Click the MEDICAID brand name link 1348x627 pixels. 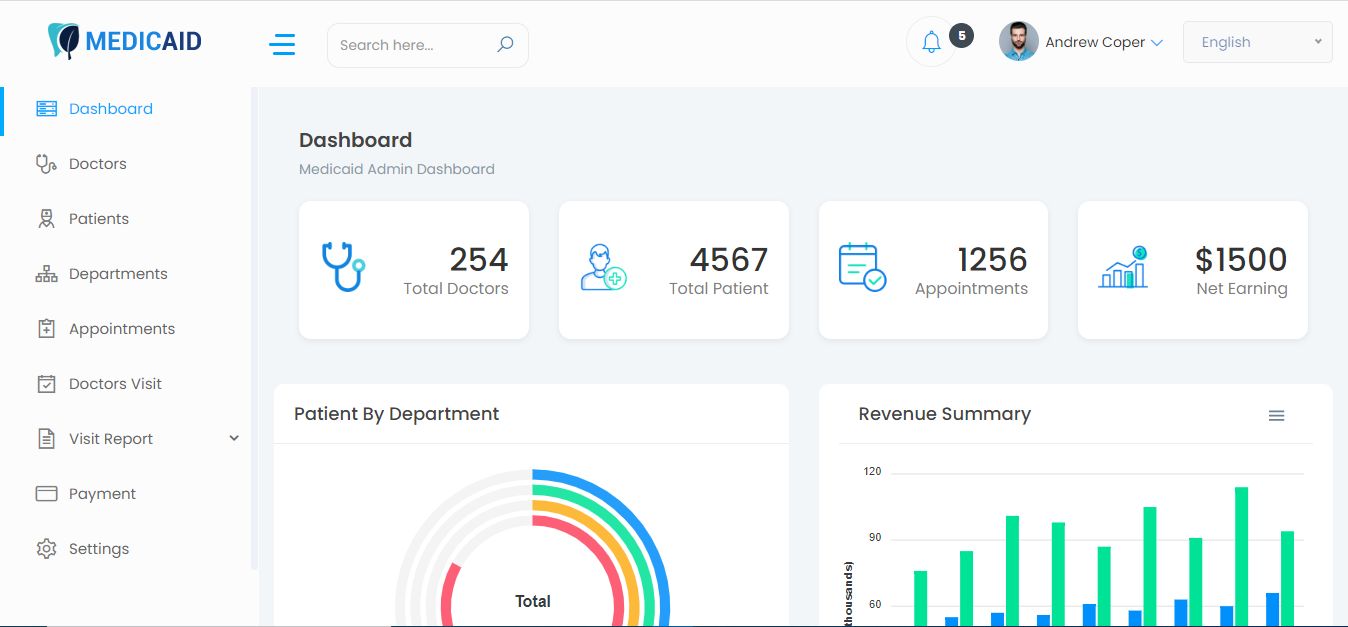[144, 41]
